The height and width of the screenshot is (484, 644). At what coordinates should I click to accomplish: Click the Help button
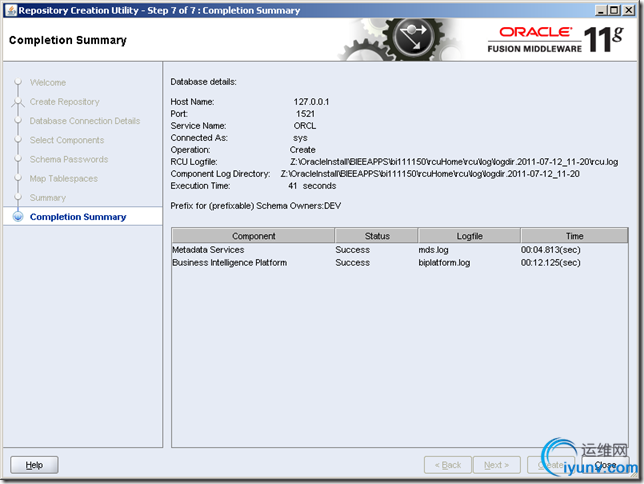coord(34,465)
